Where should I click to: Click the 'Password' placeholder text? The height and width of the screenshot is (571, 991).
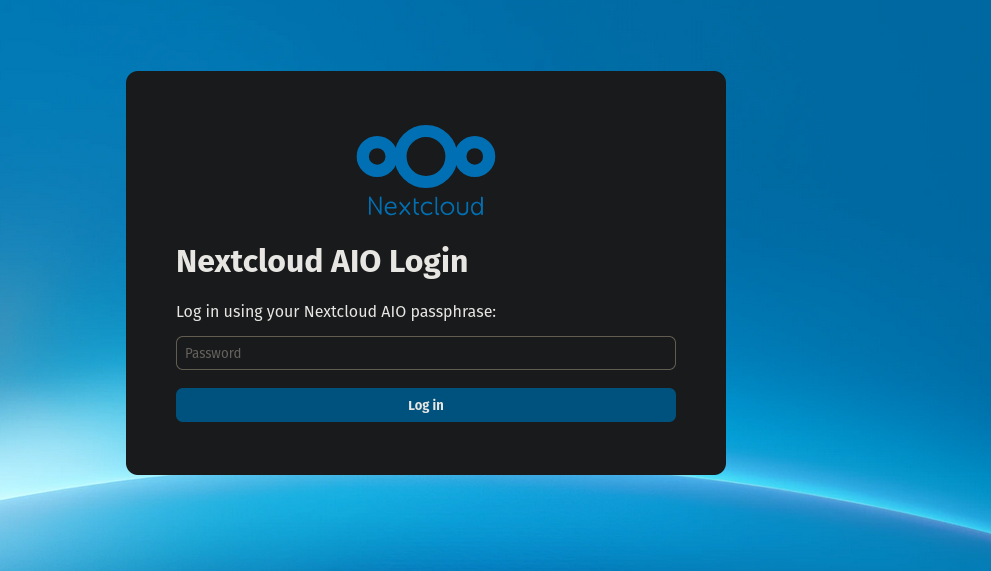click(x=213, y=353)
